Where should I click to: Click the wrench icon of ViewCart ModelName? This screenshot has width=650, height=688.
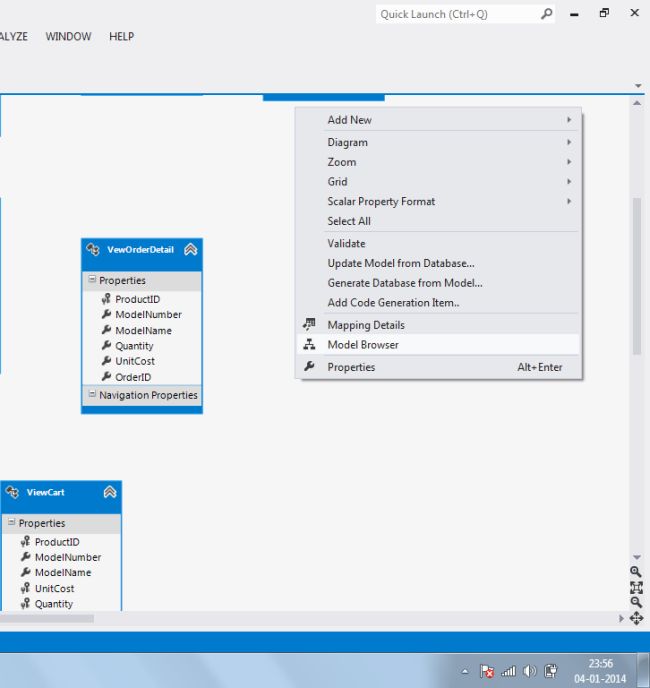(x=26, y=572)
